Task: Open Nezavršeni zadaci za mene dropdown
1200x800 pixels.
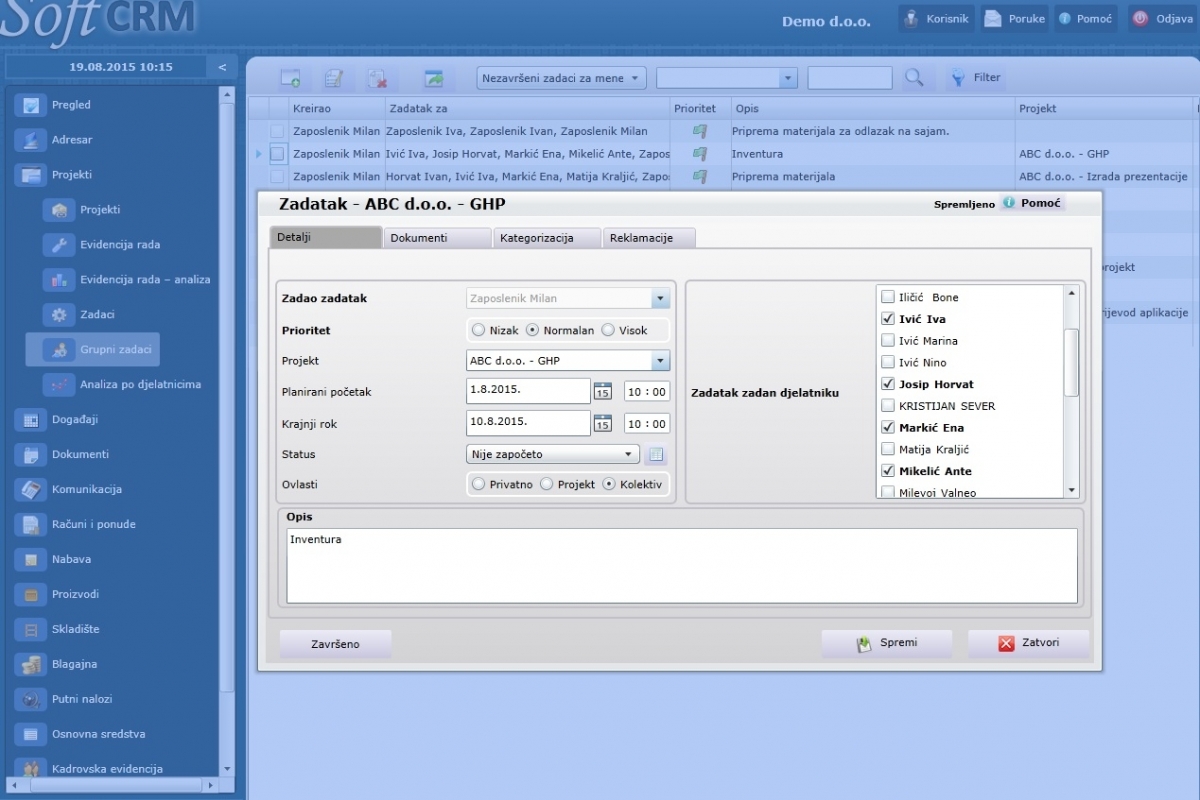Action: point(561,78)
